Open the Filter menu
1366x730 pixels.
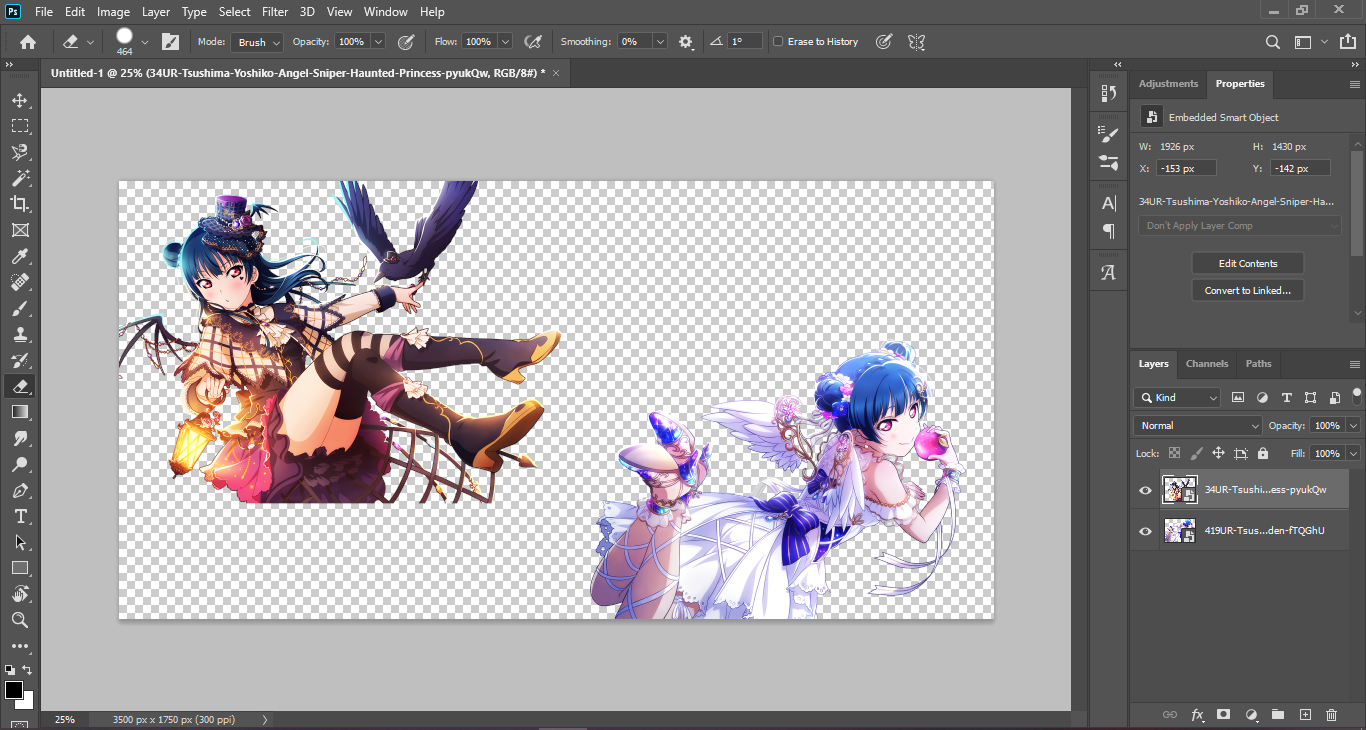point(275,12)
